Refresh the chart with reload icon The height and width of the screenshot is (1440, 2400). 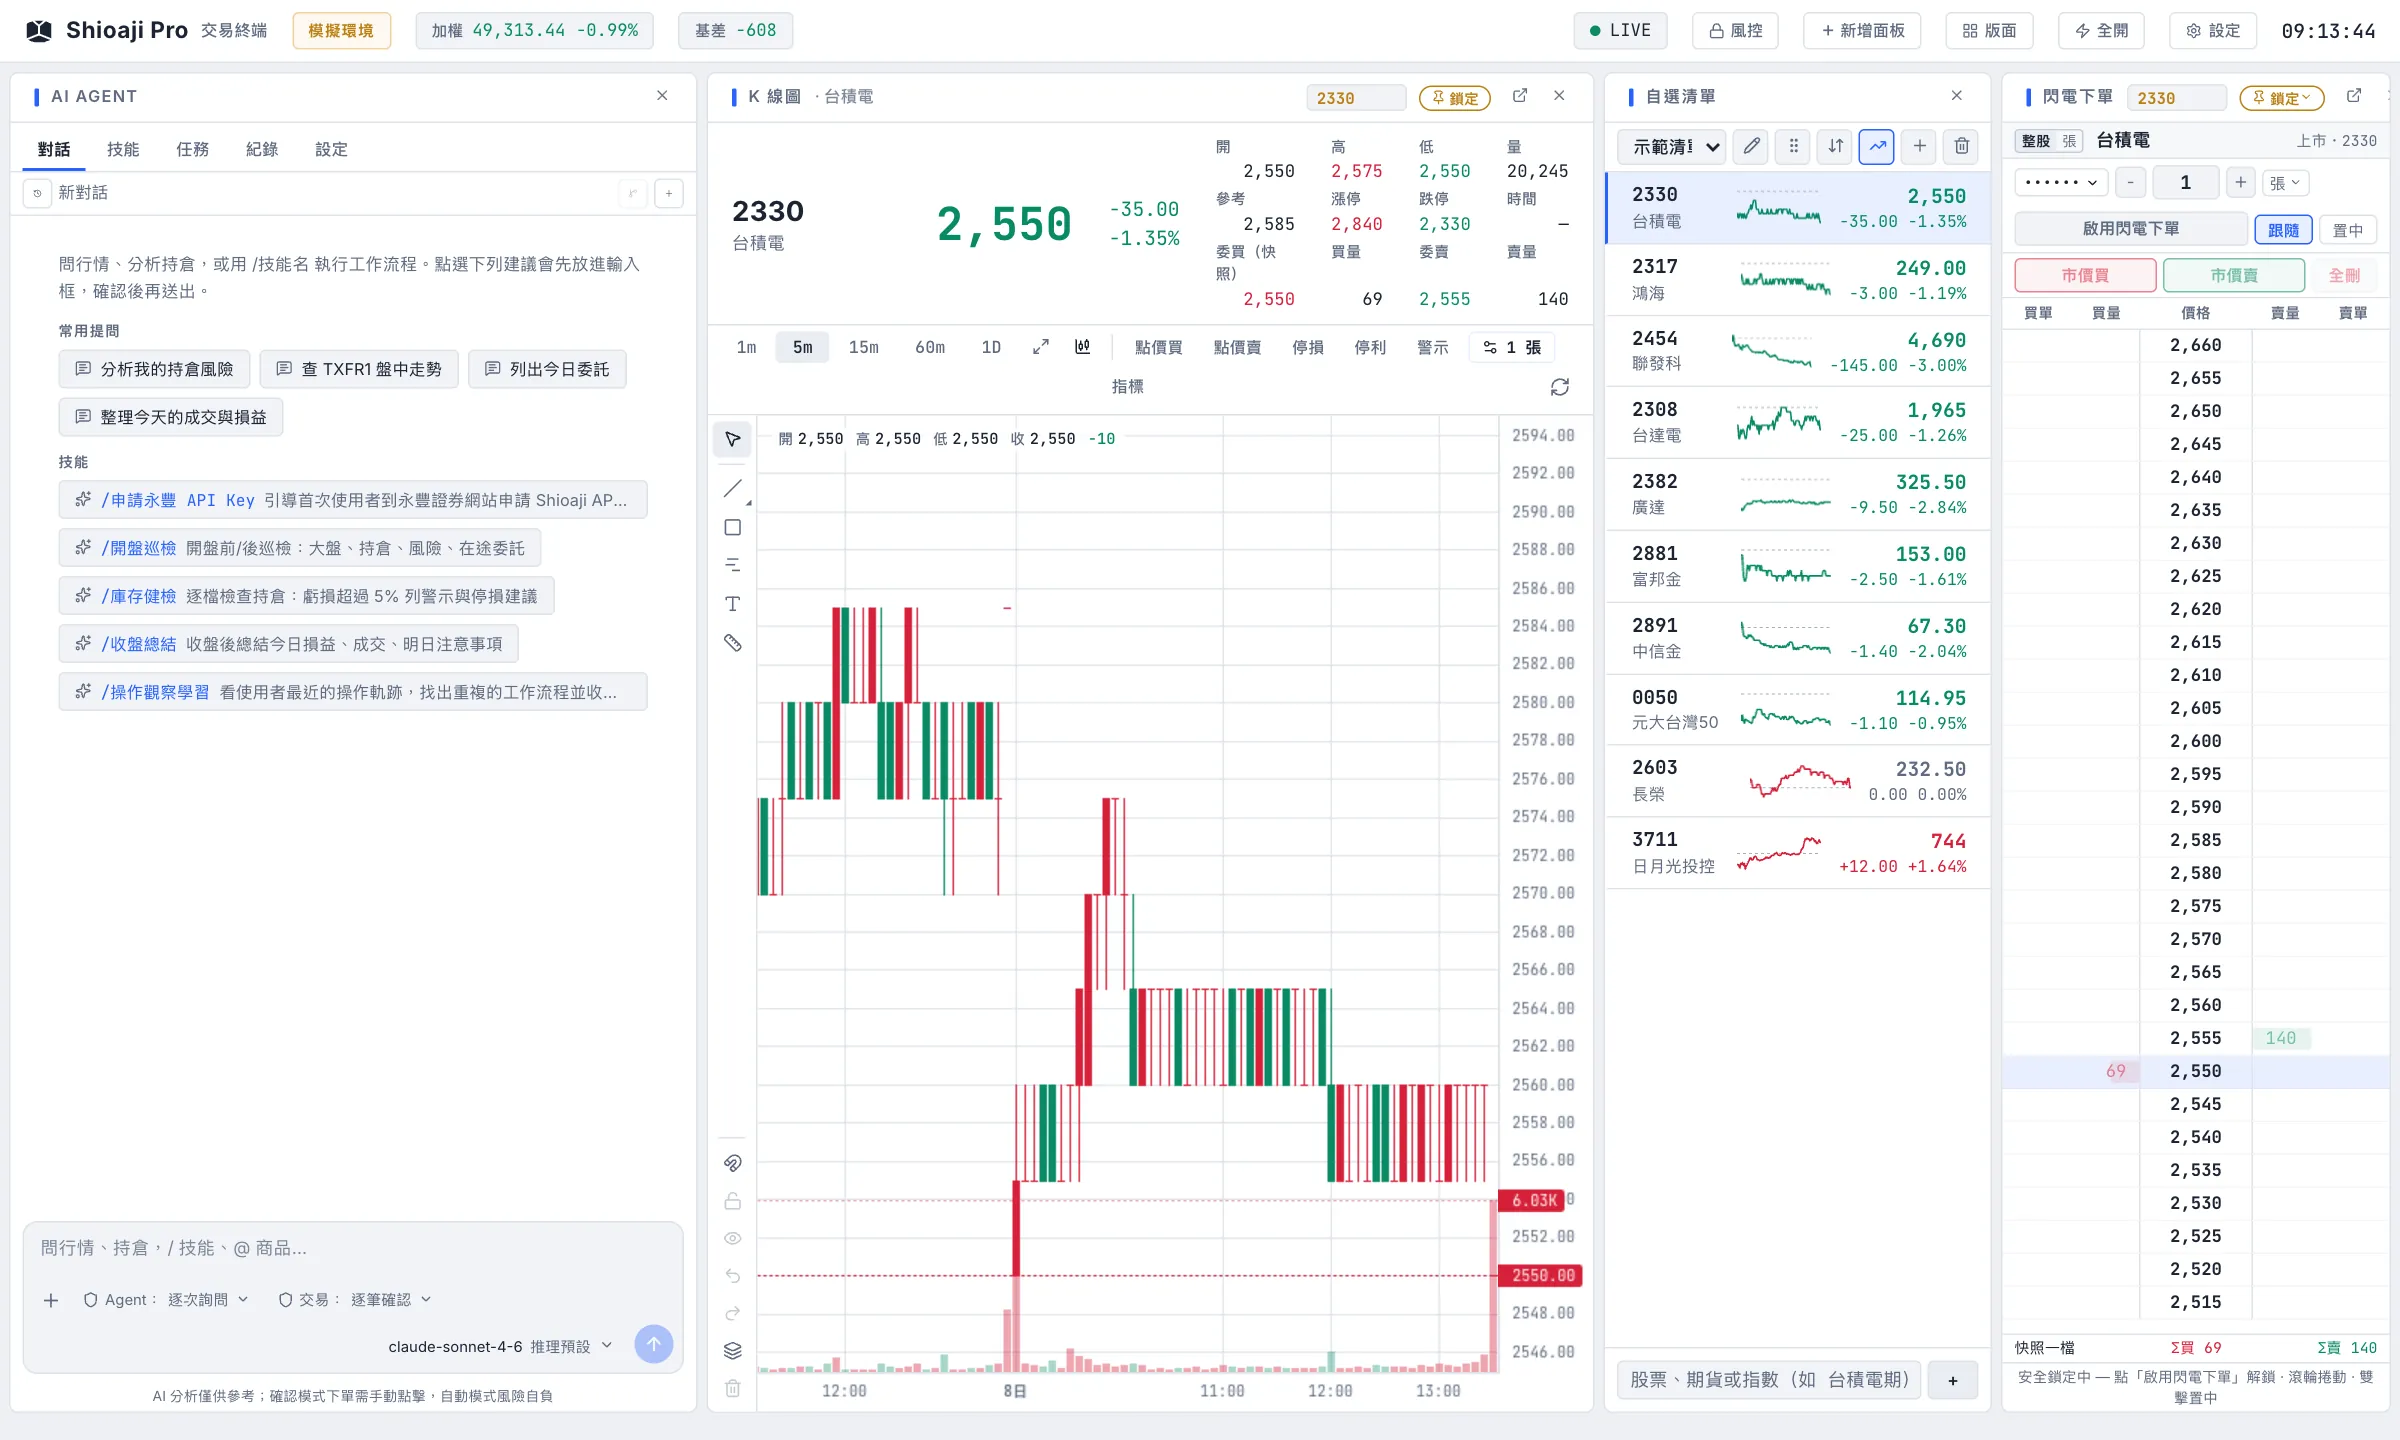point(1559,387)
